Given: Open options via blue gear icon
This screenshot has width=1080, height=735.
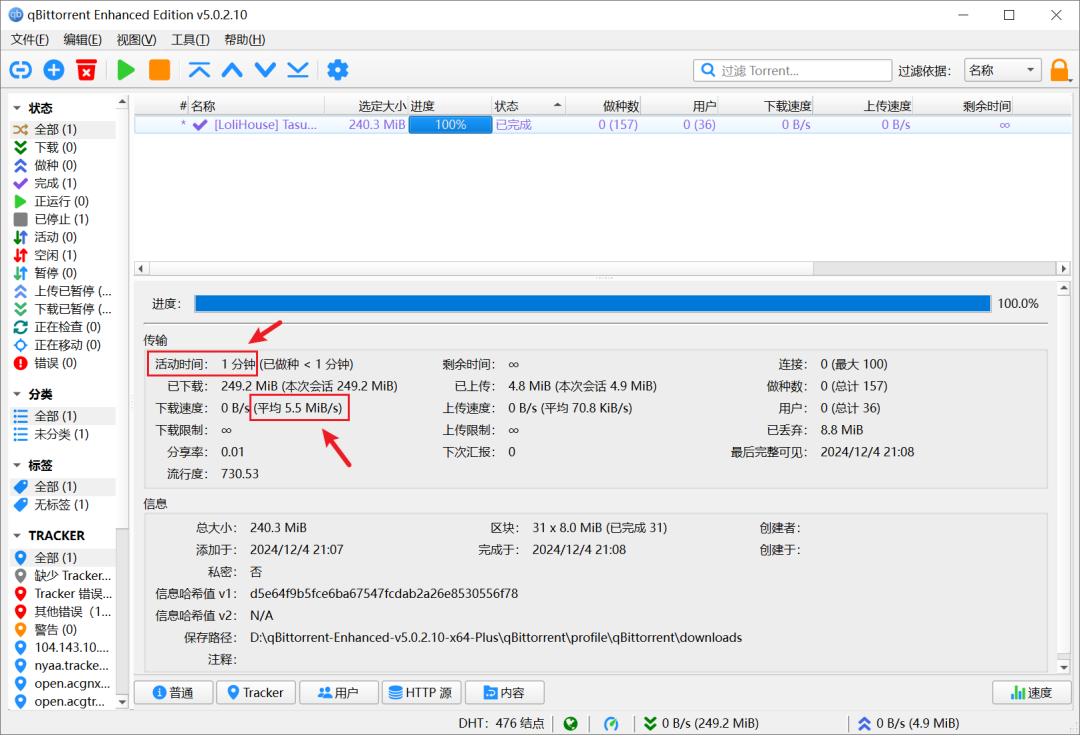Looking at the screenshot, I should pos(338,70).
